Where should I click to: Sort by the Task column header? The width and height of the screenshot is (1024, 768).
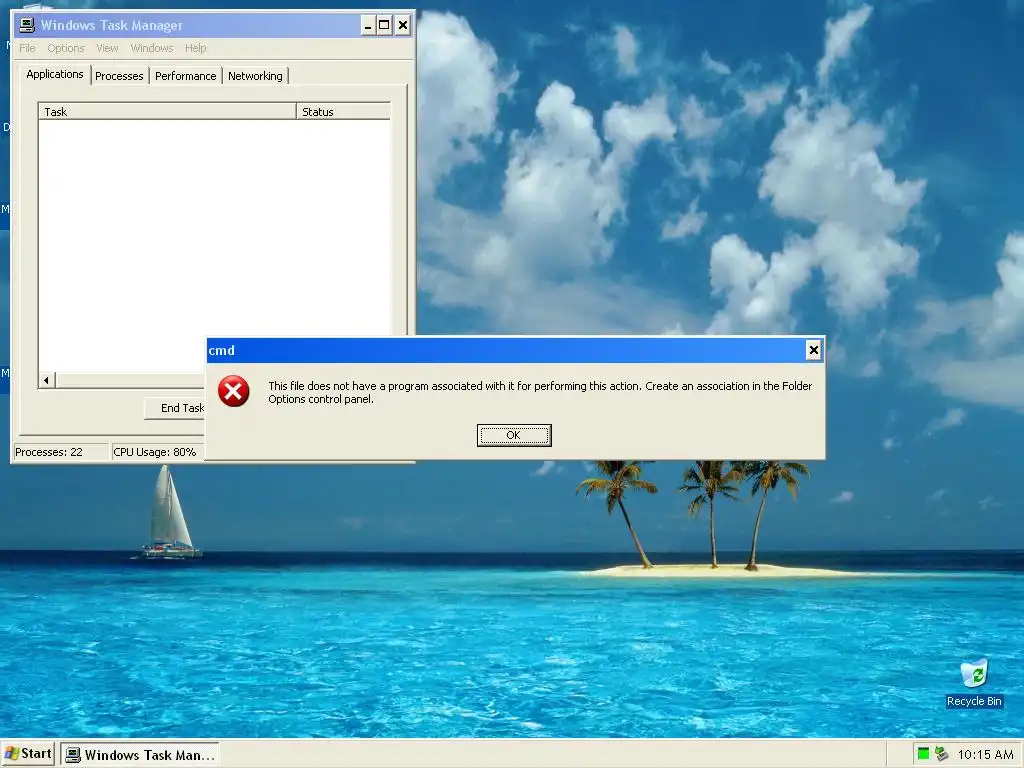point(167,112)
